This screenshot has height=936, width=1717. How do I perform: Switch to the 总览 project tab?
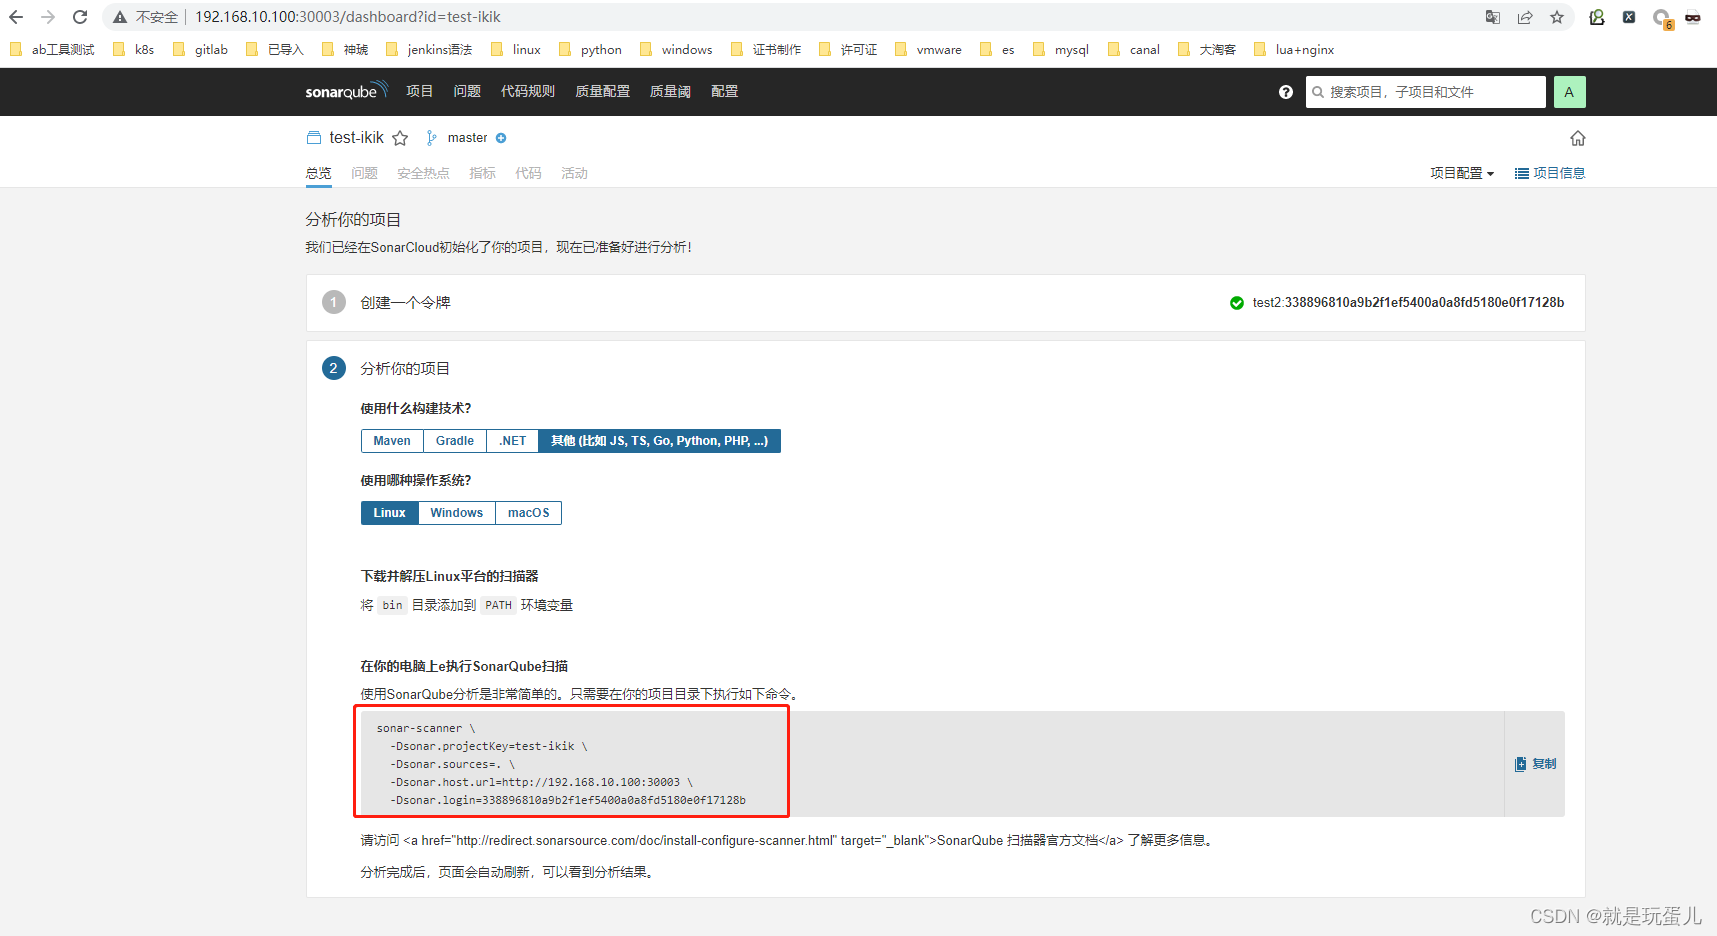319,173
